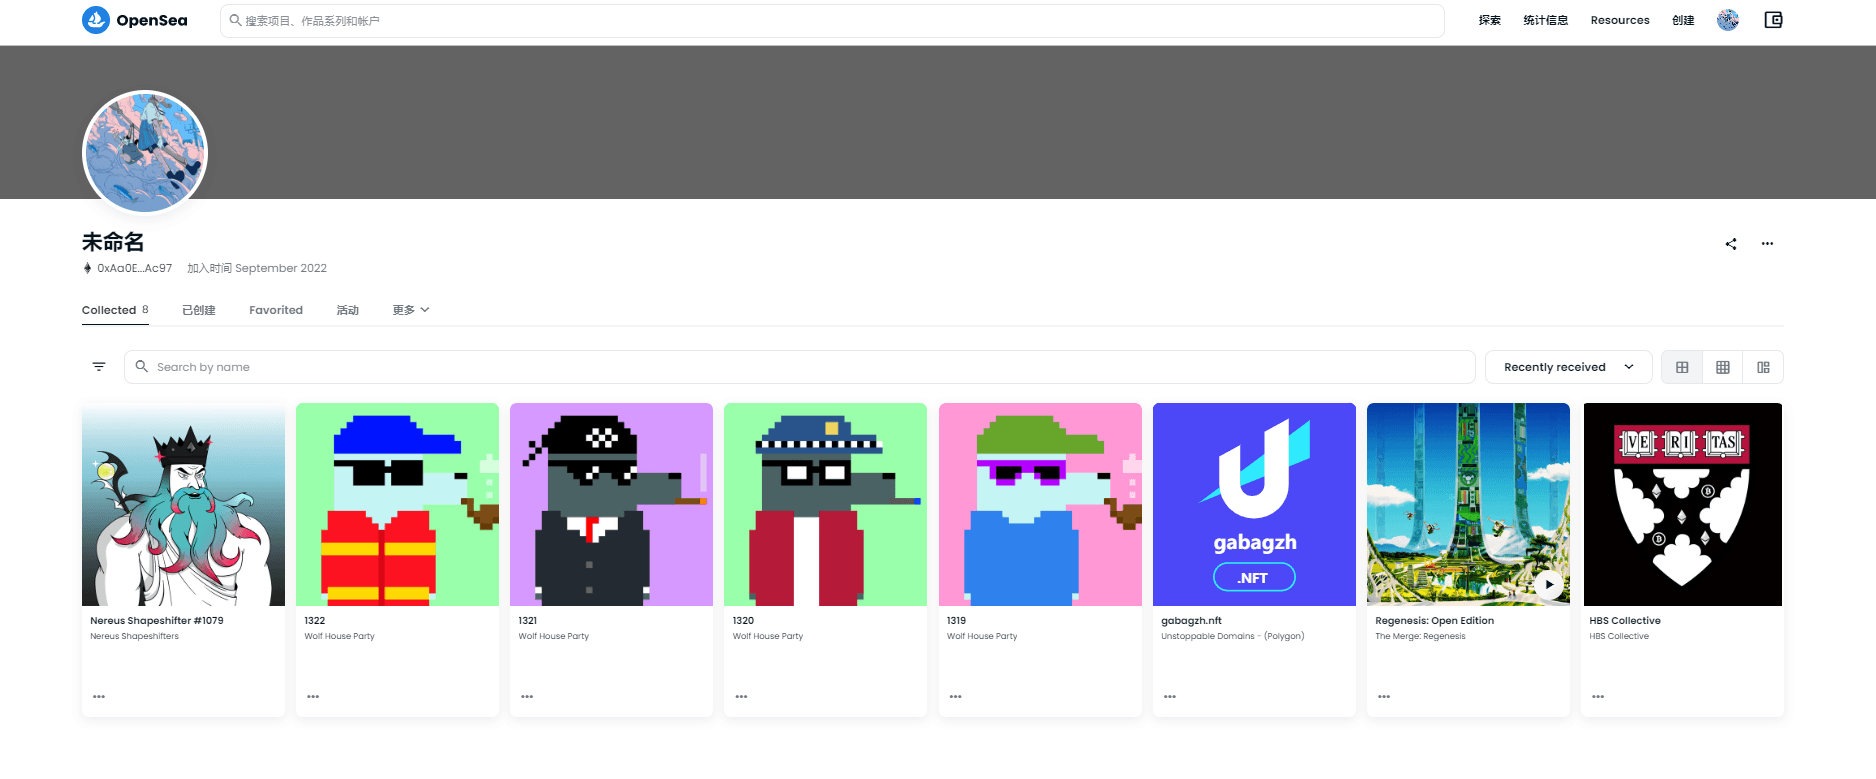The height and width of the screenshot is (779, 1876).
Task: Switch to mosaic layout view
Action: 1763,367
